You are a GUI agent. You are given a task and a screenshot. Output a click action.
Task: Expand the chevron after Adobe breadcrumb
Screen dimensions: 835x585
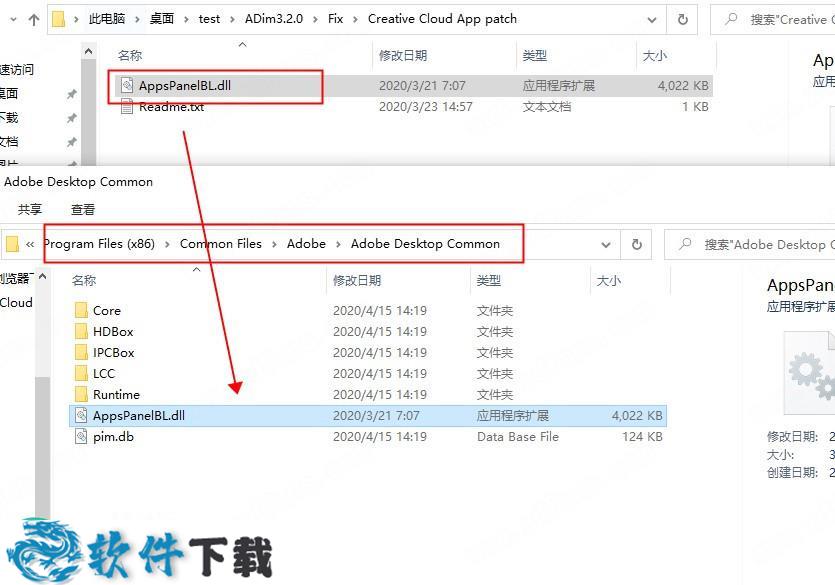338,244
